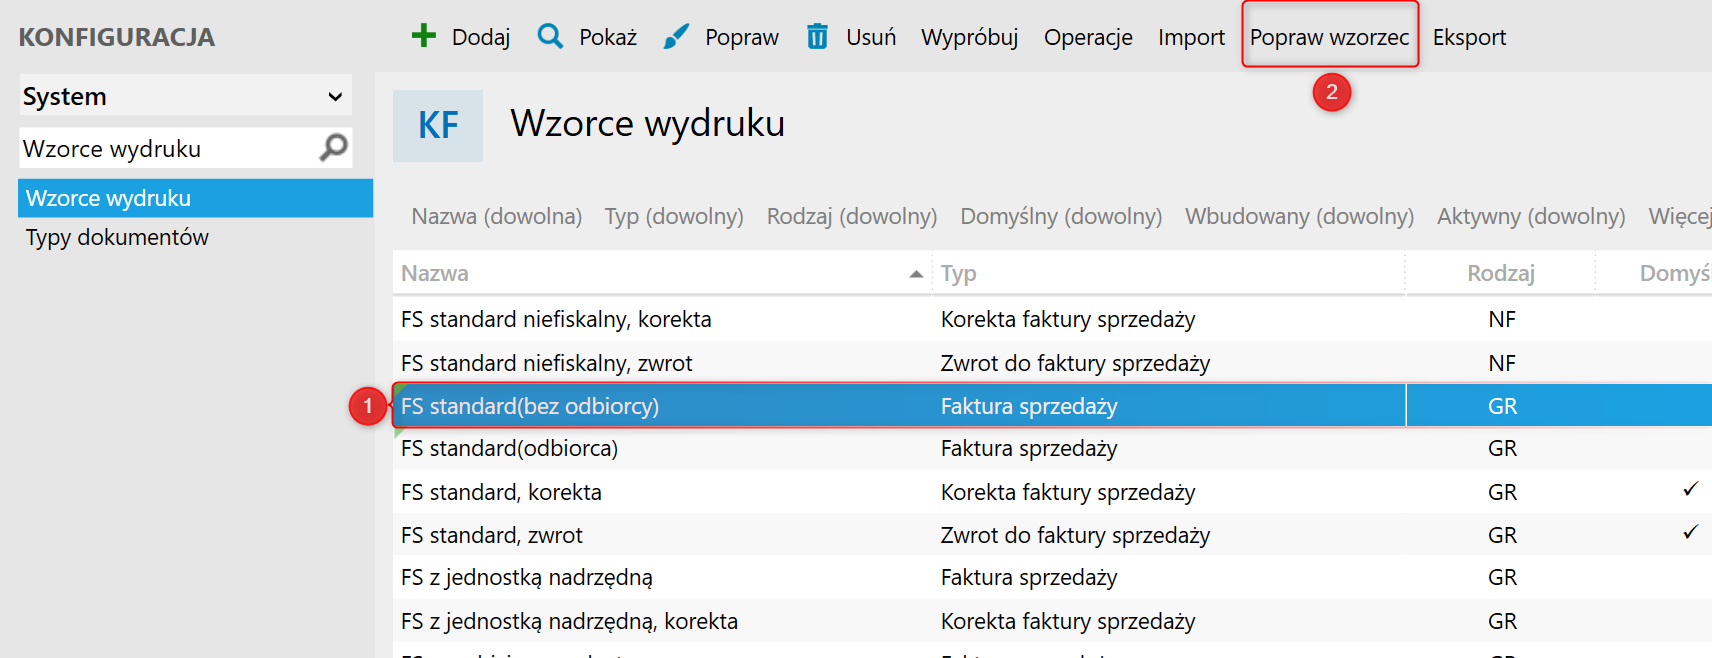Click the Wypróbuj toolbar option
The width and height of the screenshot is (1712, 658).
(969, 37)
